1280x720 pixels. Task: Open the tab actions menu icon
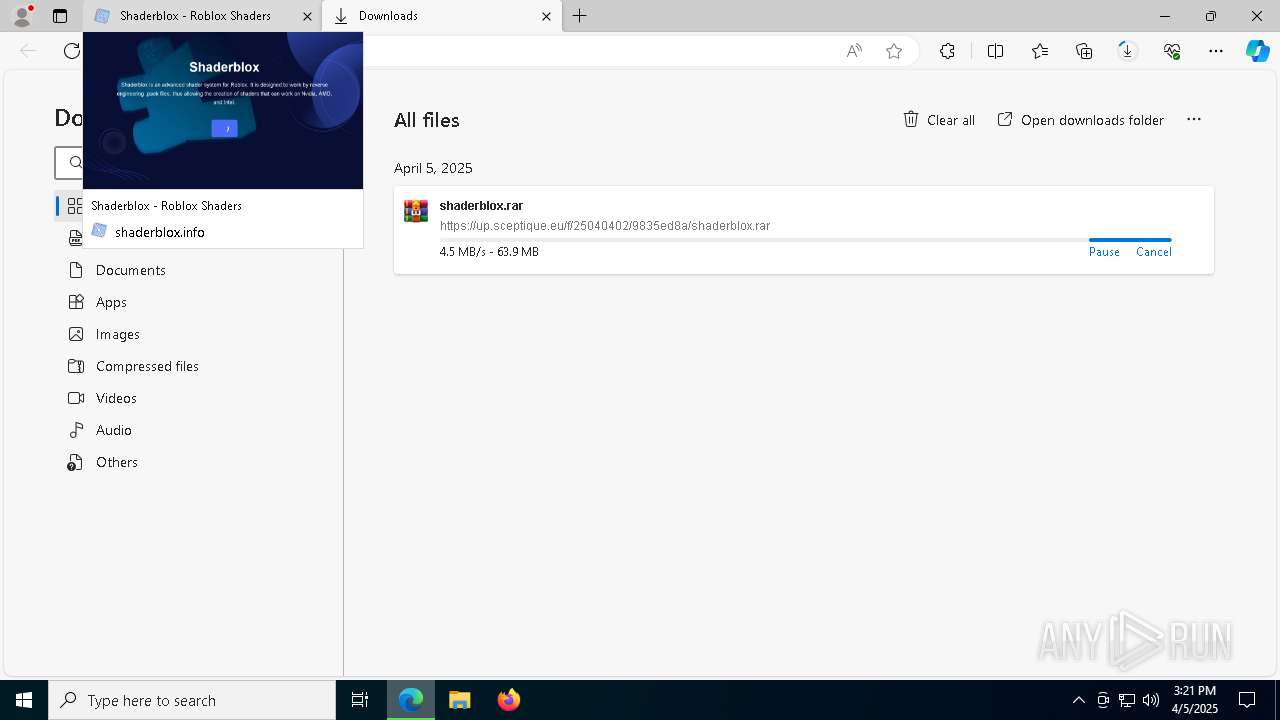coord(60,16)
